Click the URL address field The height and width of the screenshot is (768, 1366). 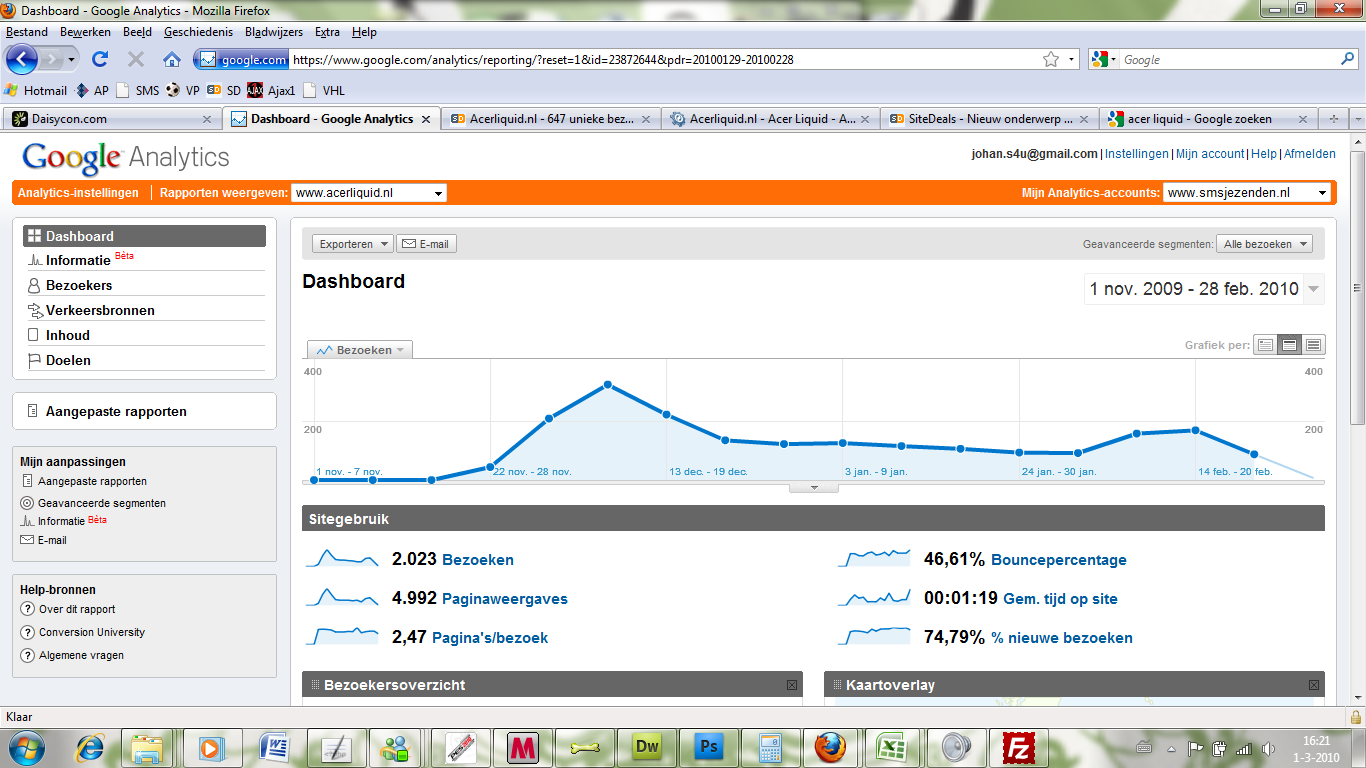click(663, 59)
